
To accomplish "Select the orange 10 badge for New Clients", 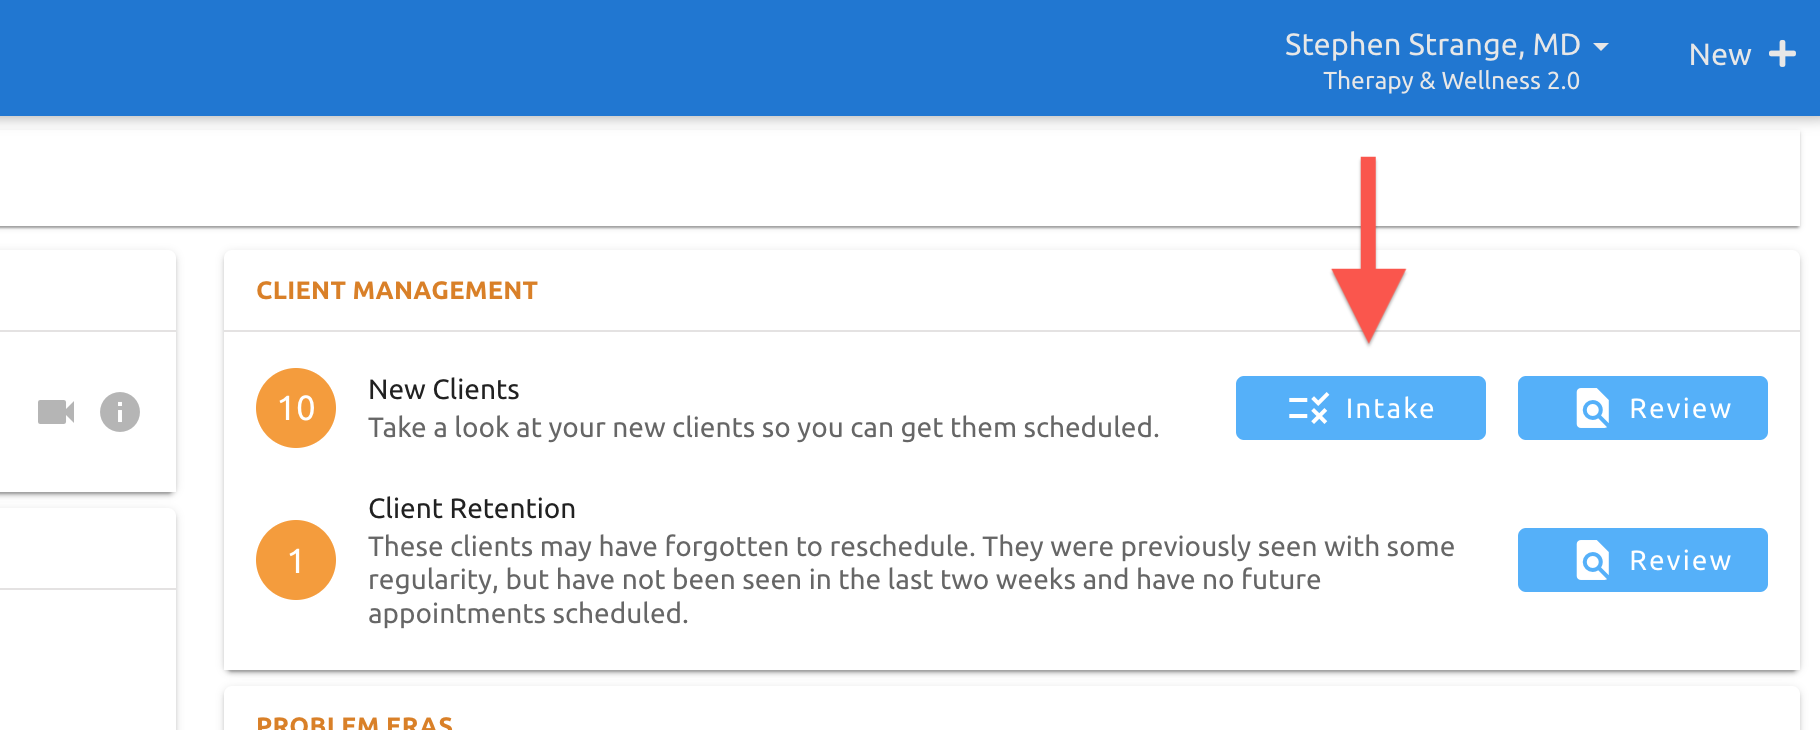I will [295, 407].
